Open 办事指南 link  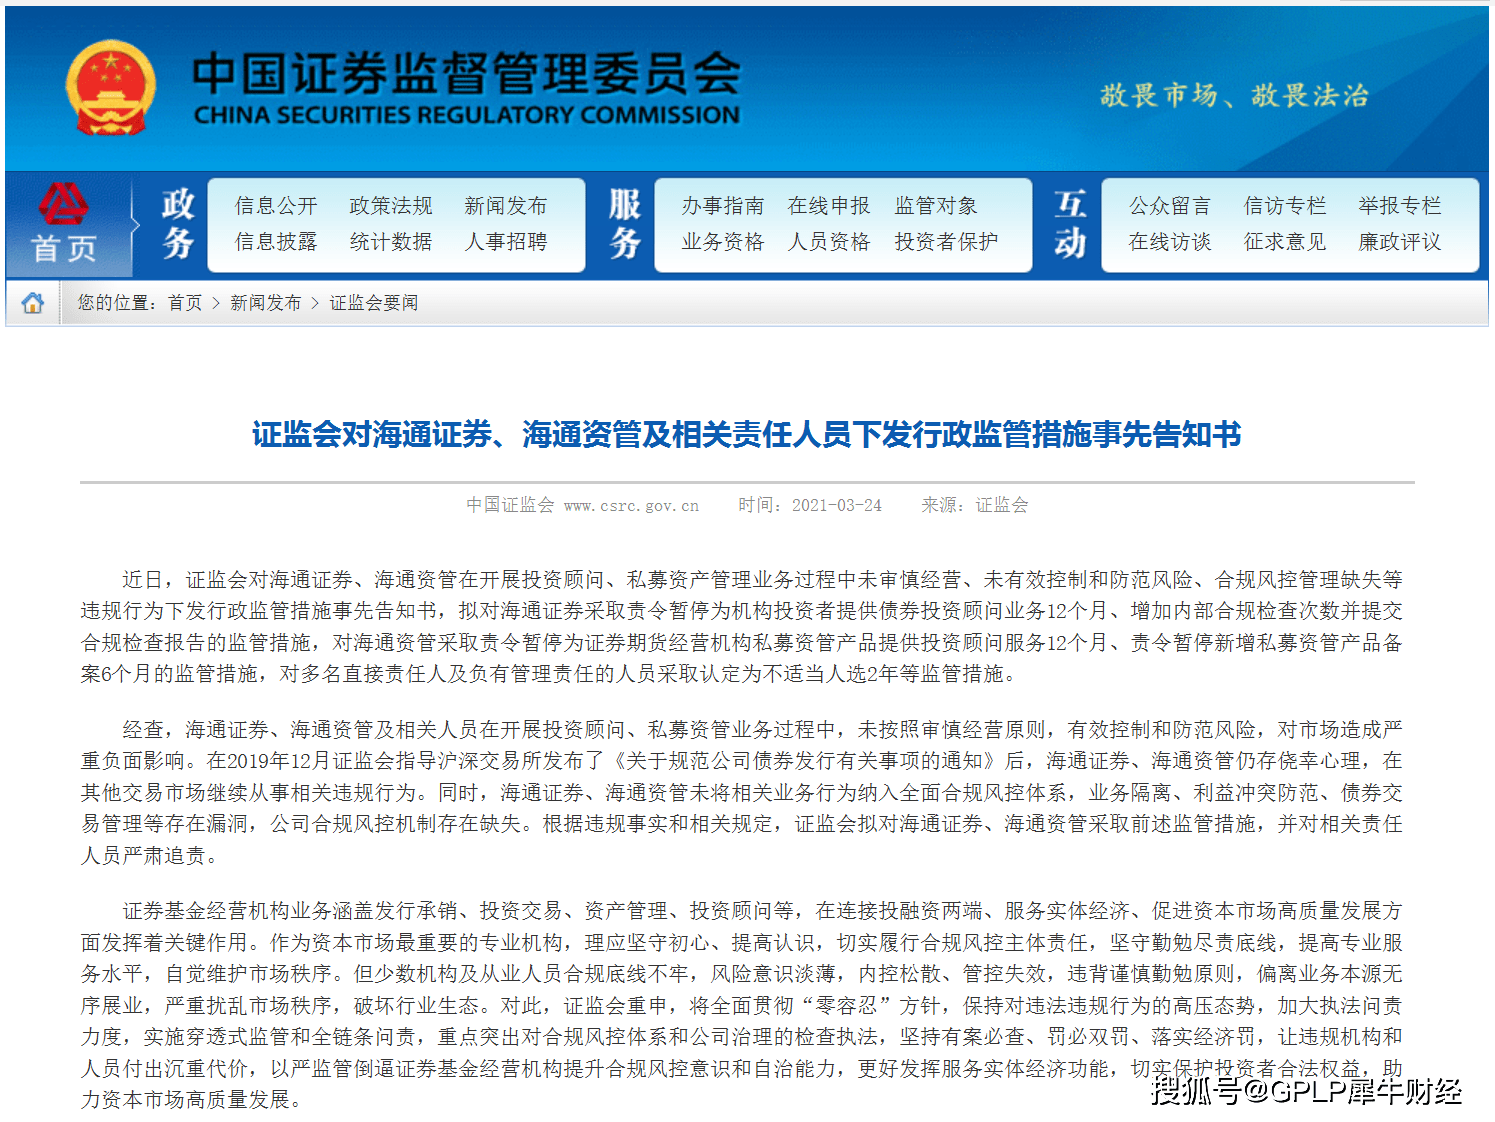723,206
